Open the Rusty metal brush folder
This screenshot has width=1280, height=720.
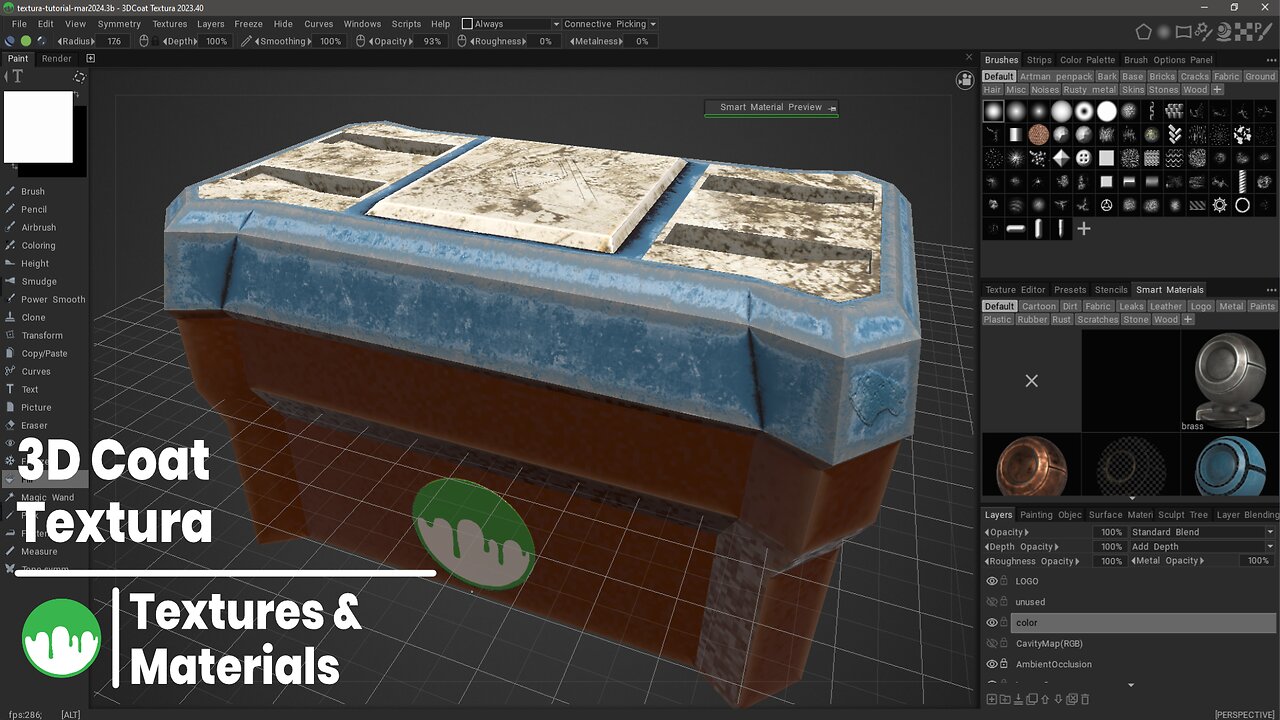1090,90
